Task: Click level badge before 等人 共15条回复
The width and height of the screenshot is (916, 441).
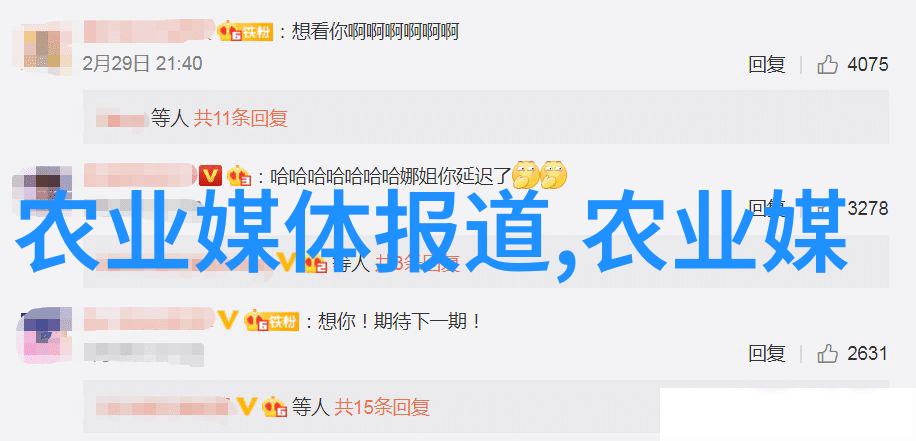Action: click(x=275, y=406)
